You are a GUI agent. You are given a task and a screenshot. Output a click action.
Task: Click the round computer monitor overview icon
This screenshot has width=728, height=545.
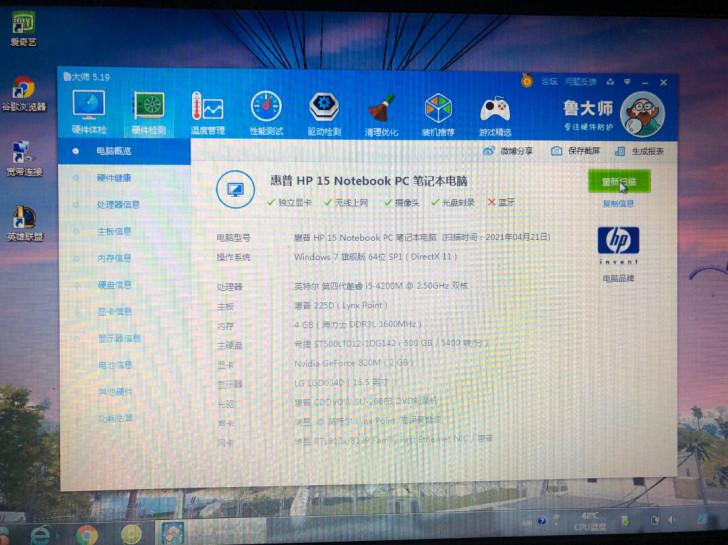pyautogui.click(x=235, y=189)
